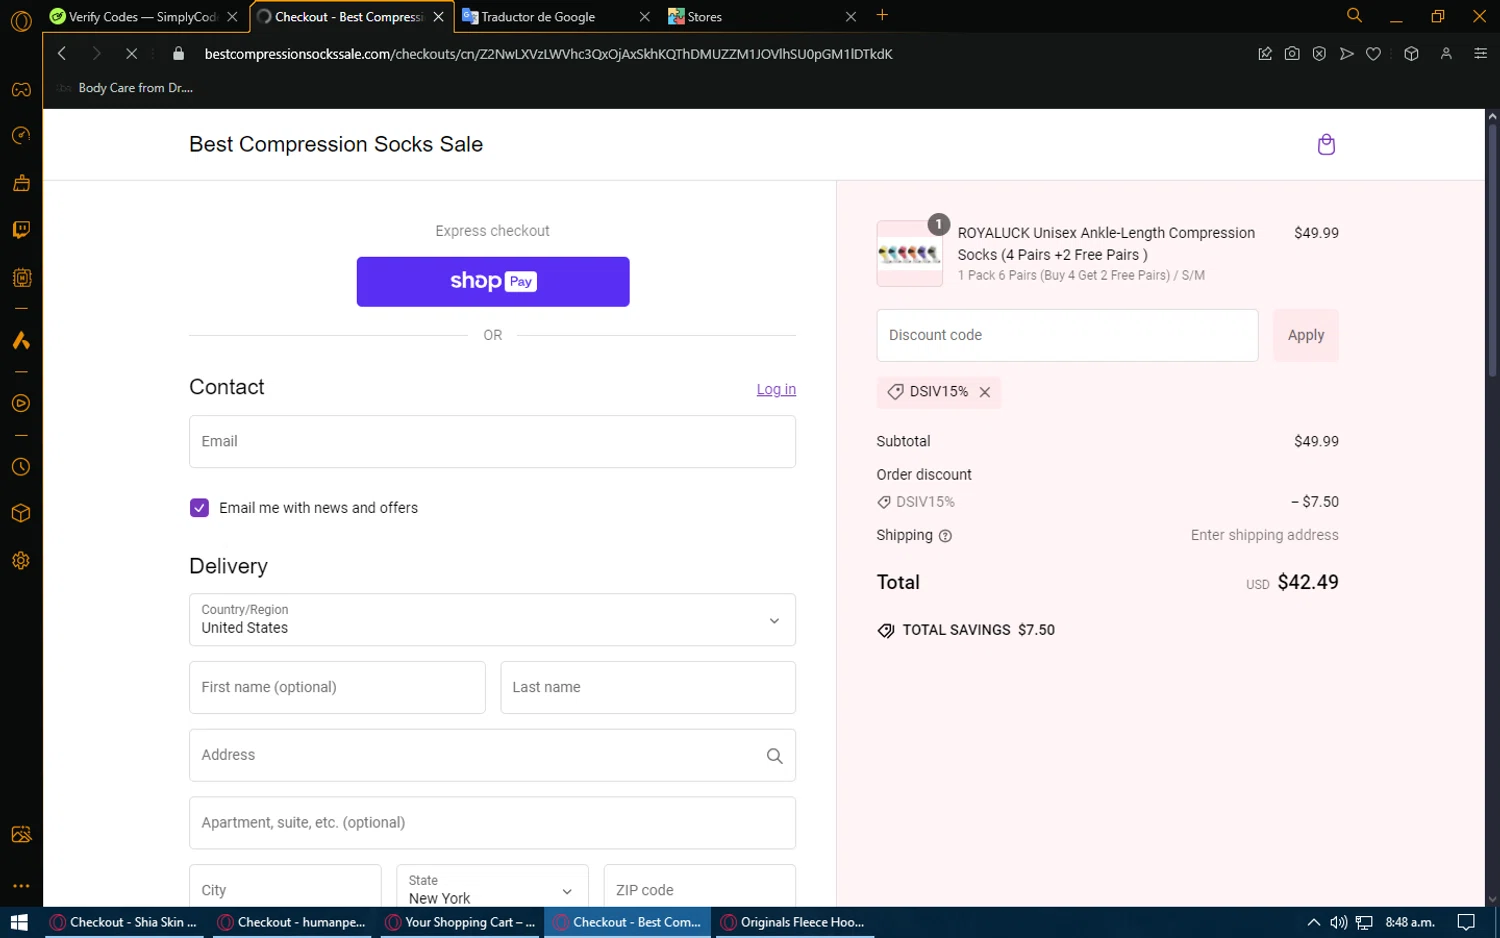This screenshot has width=1500, height=938.
Task: Expand the State dropdown showing New York
Action: 492,890
